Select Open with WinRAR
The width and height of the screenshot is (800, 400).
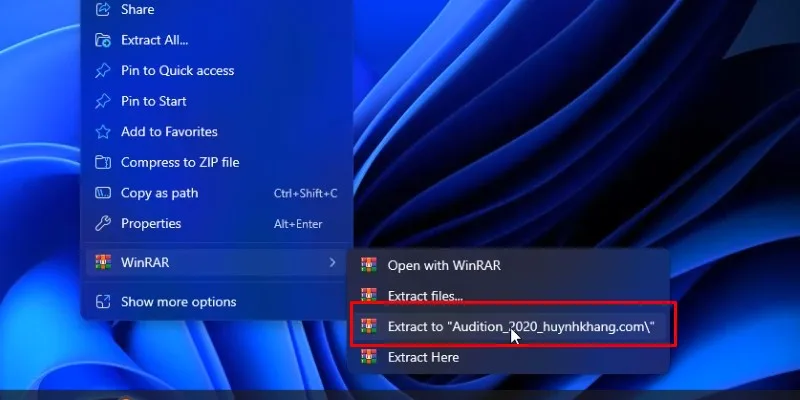(509, 265)
